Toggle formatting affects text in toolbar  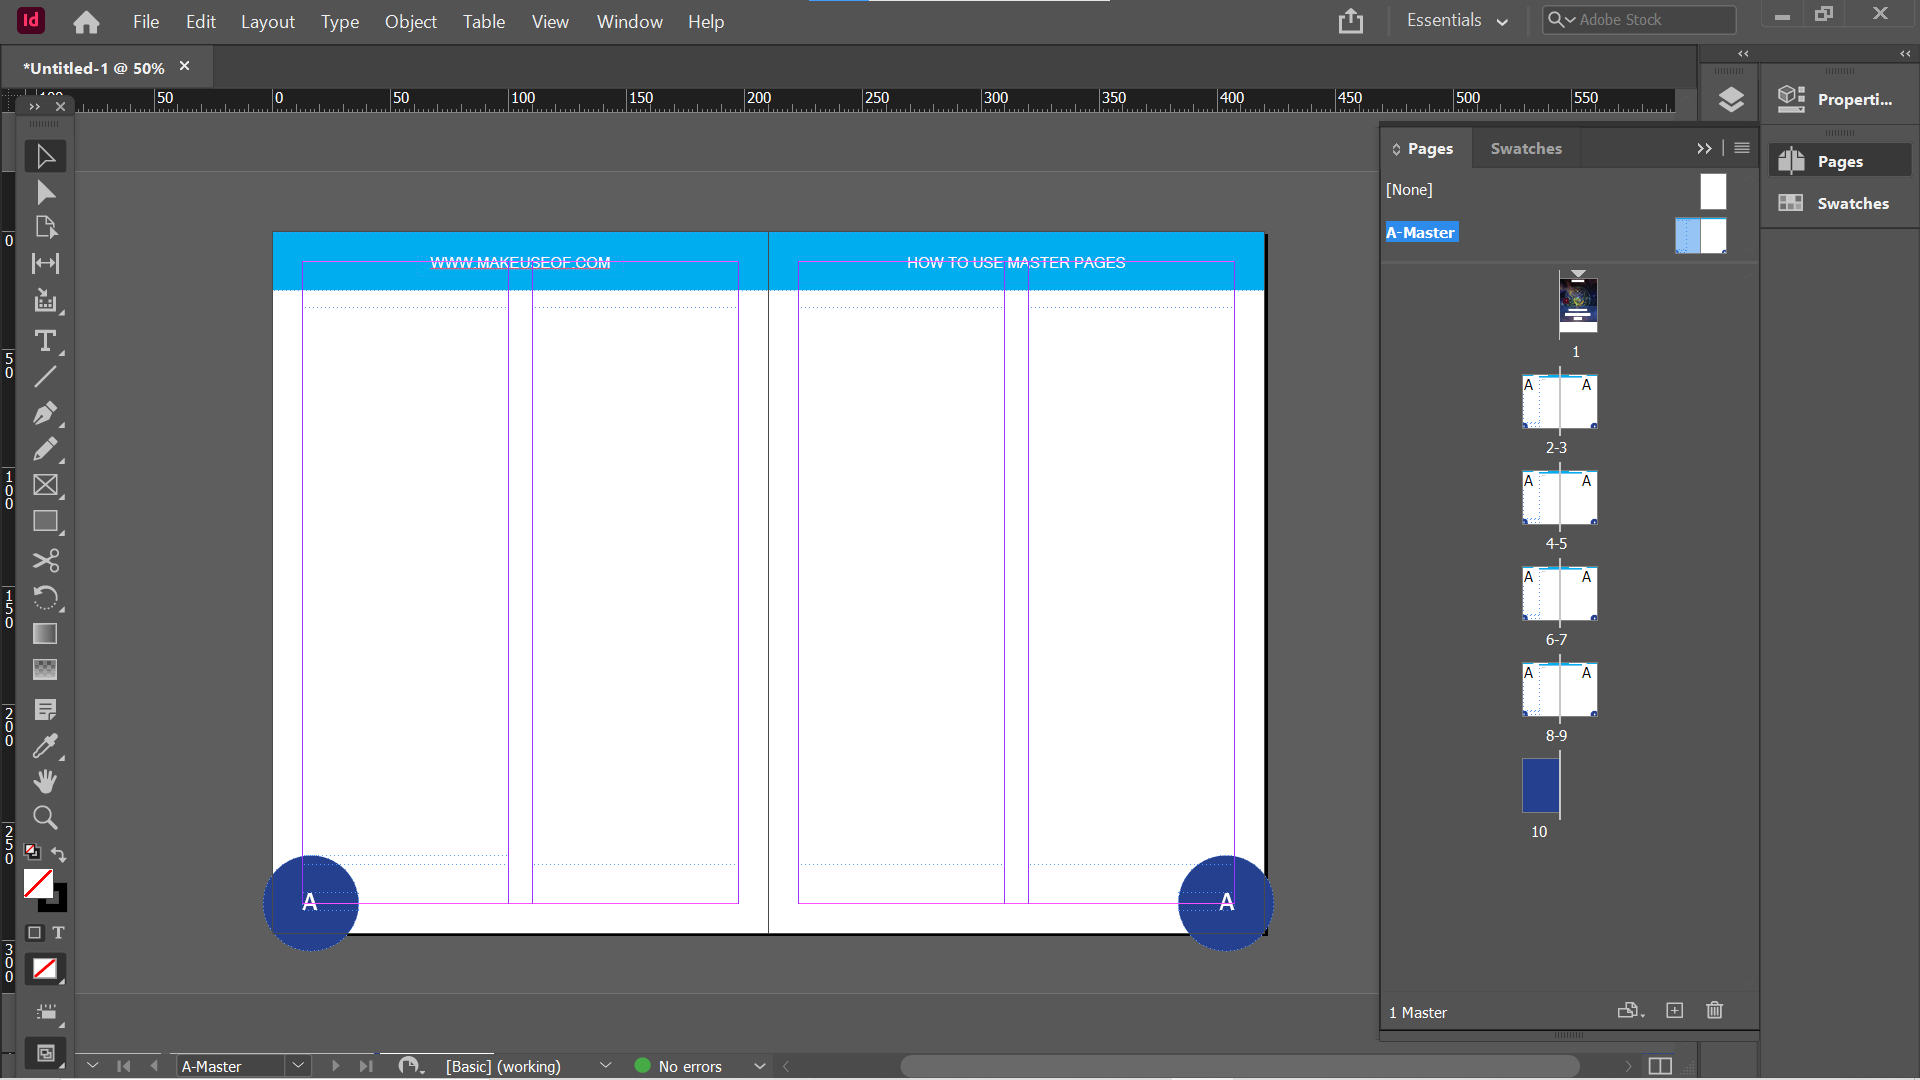(x=59, y=933)
